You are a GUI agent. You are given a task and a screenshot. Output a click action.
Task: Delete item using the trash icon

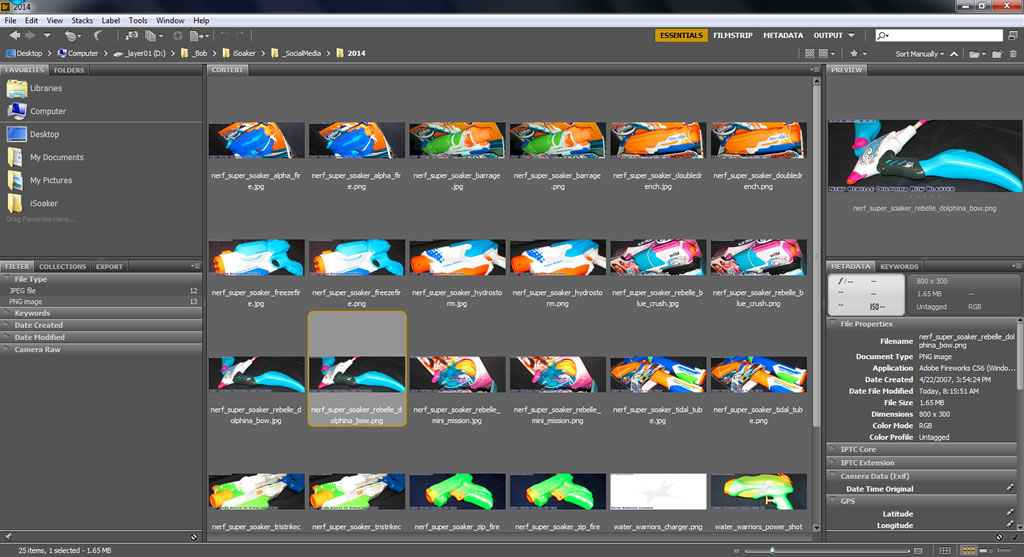(1013, 54)
